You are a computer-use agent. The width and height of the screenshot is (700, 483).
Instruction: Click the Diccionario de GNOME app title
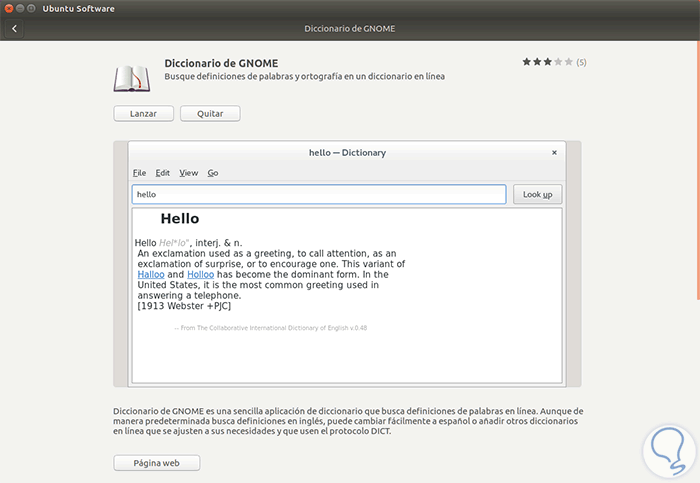[221, 63]
